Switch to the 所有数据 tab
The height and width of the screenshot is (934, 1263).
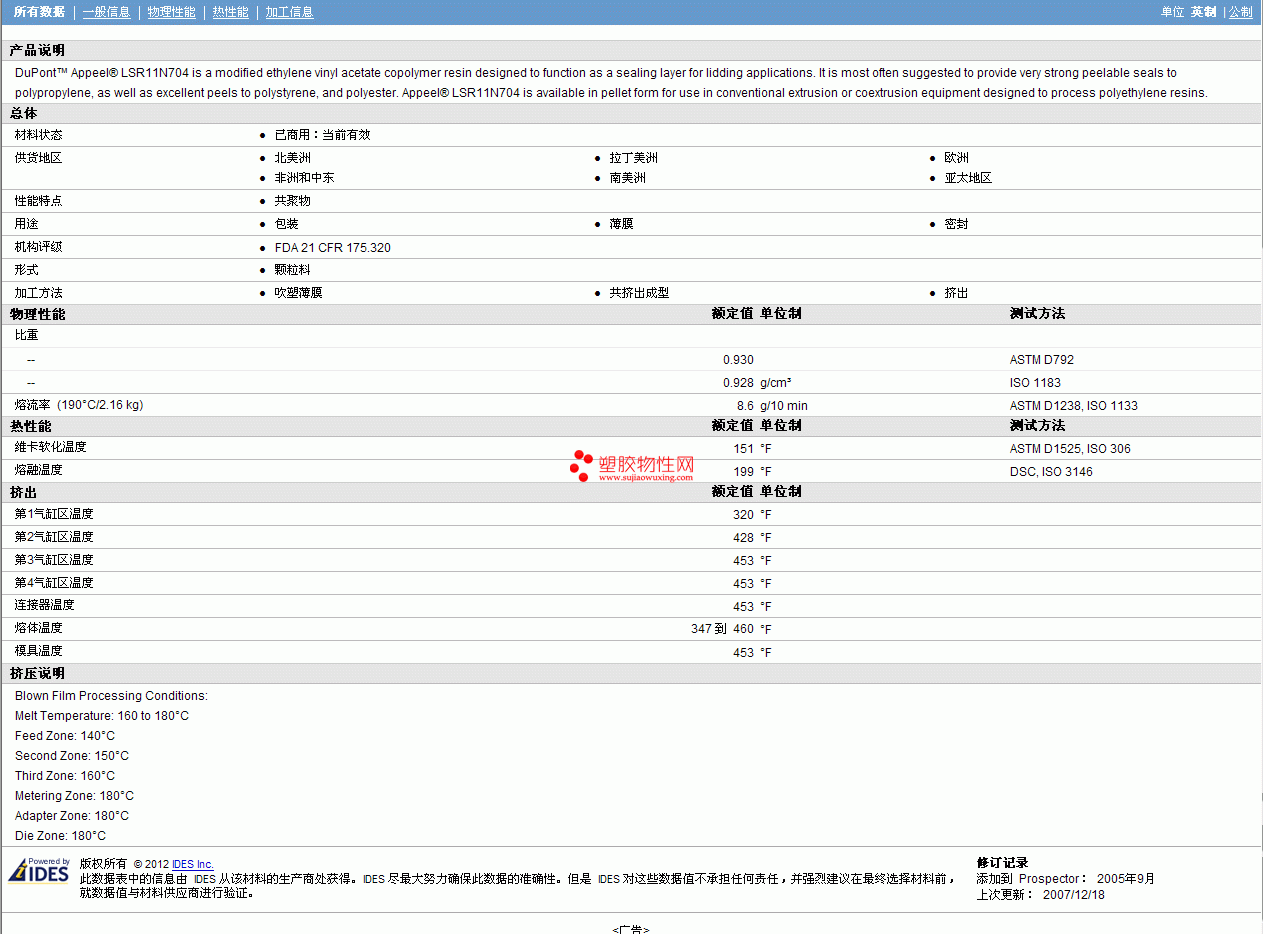39,12
